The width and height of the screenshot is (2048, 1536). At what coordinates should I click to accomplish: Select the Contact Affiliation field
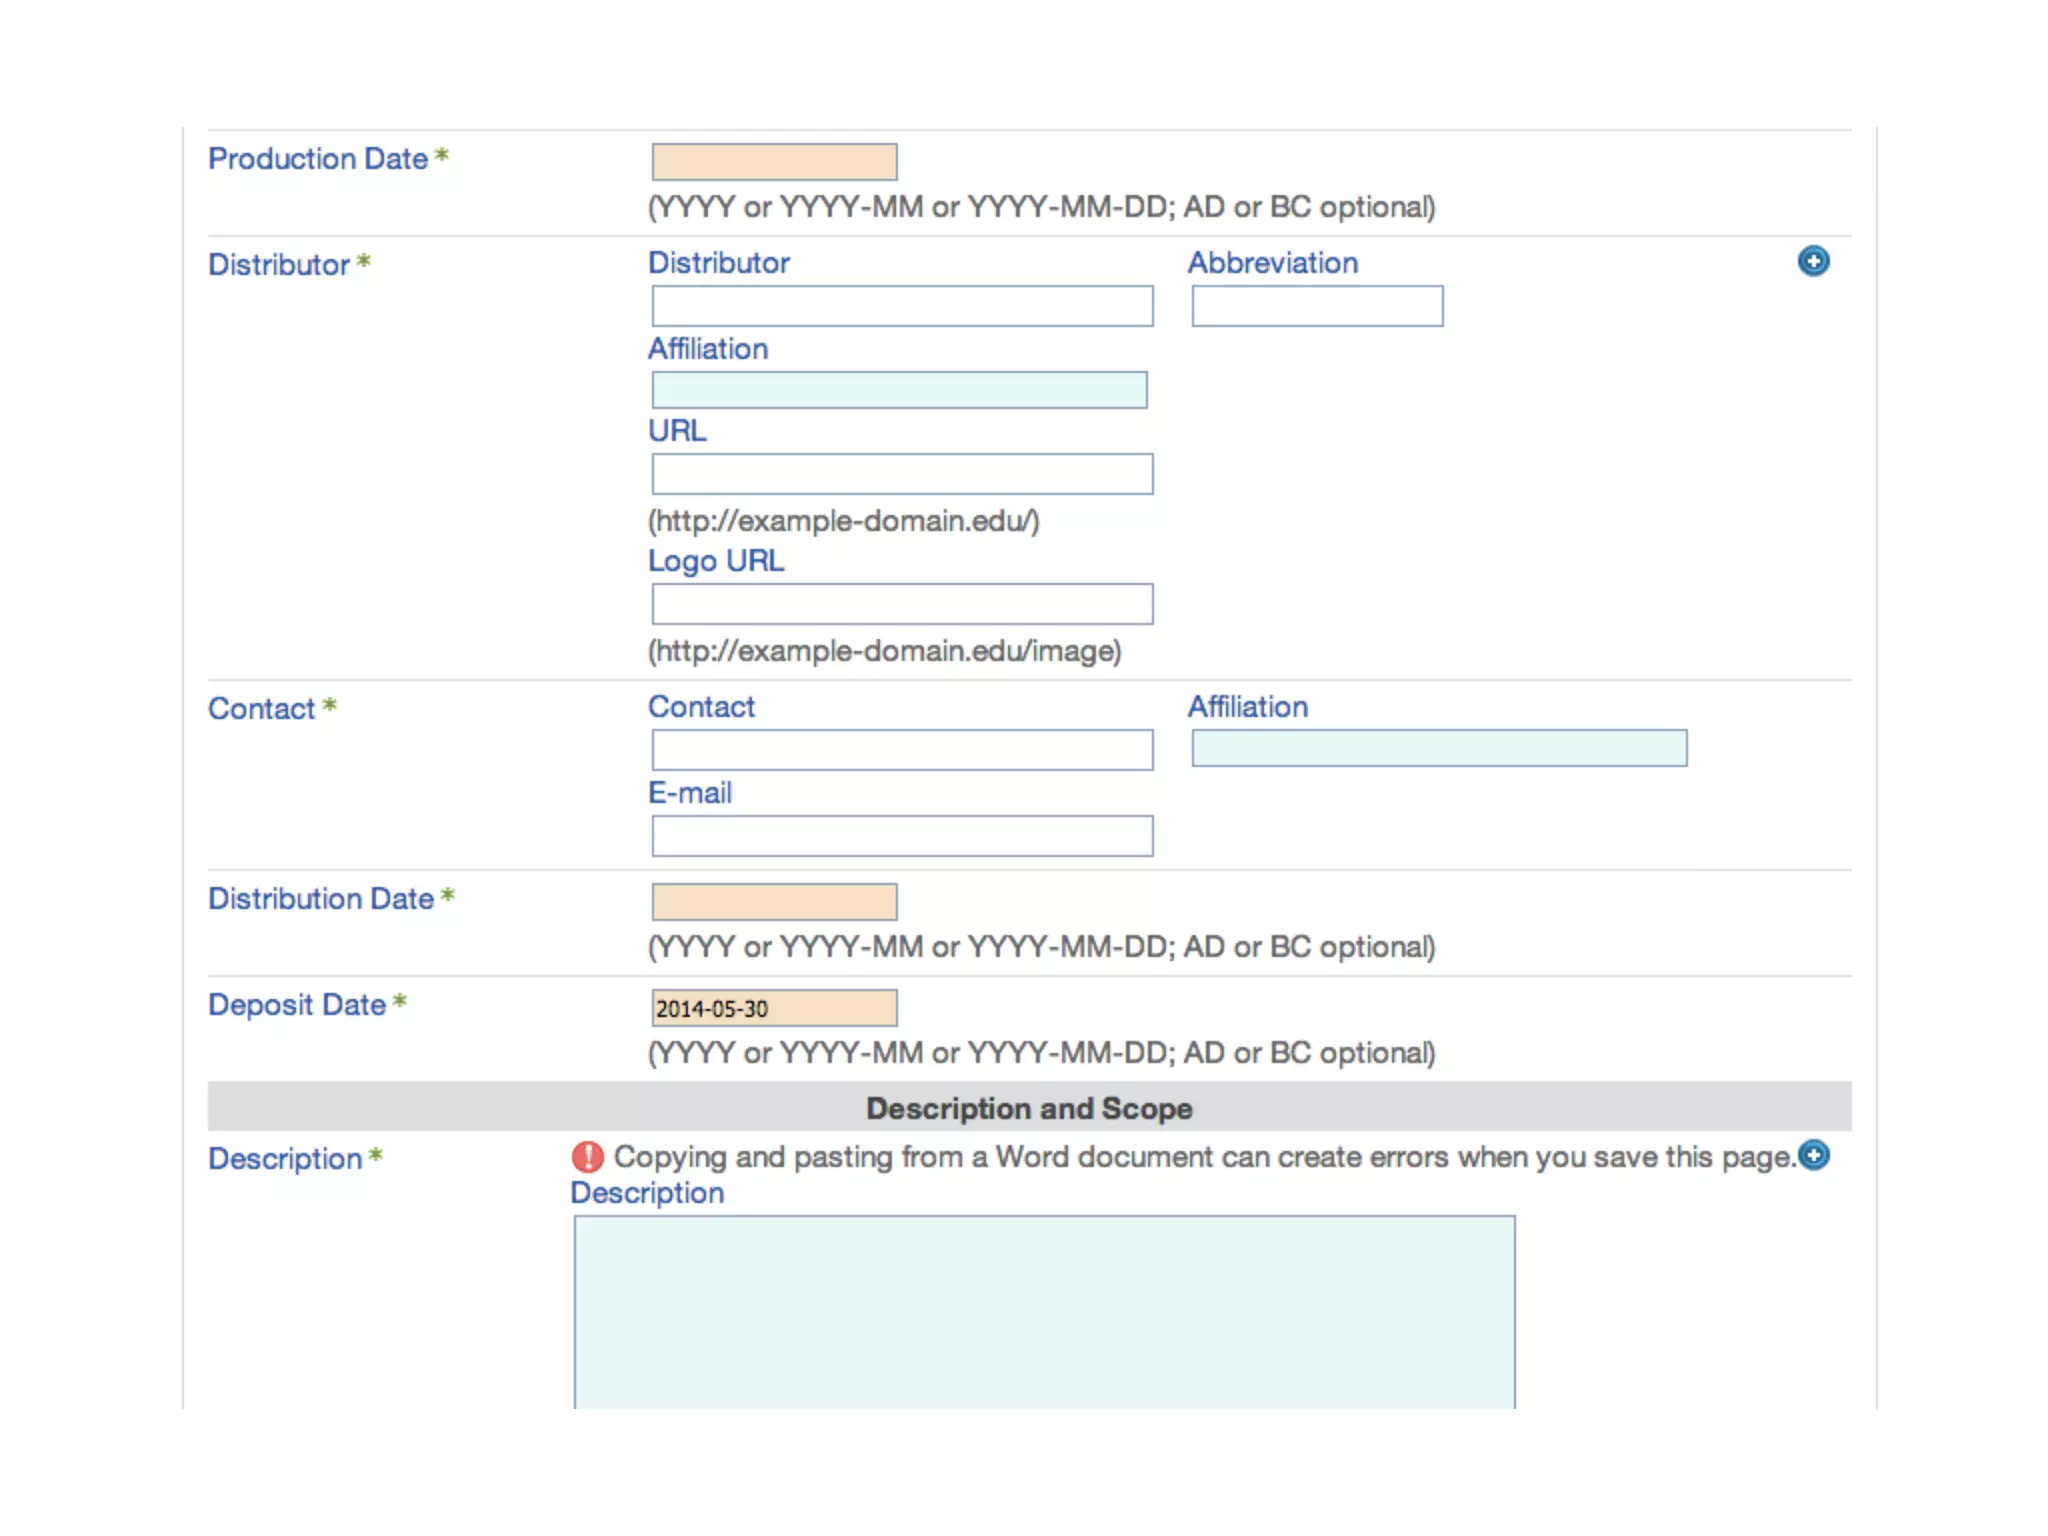pyautogui.click(x=1439, y=748)
